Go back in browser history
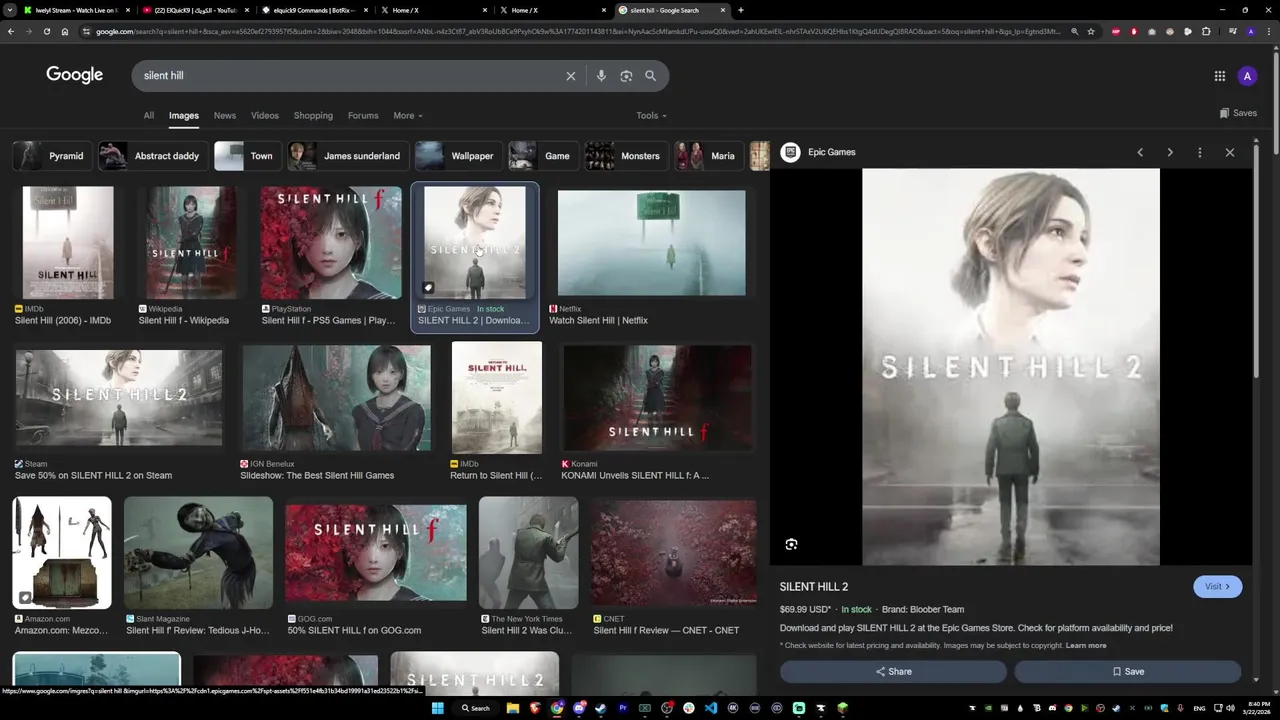1280x720 pixels. [x=10, y=31]
